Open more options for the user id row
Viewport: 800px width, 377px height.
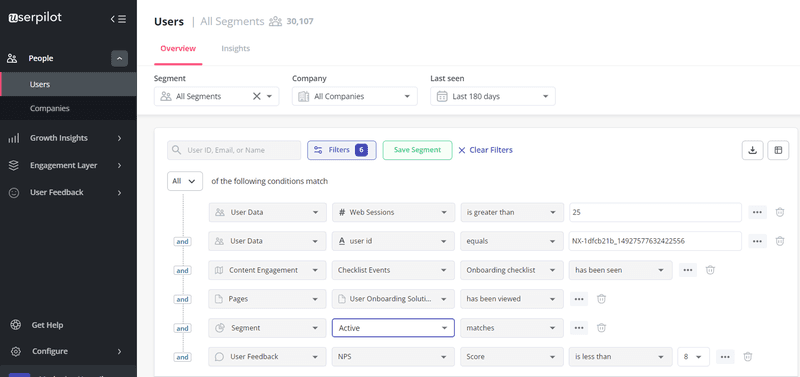coord(757,241)
